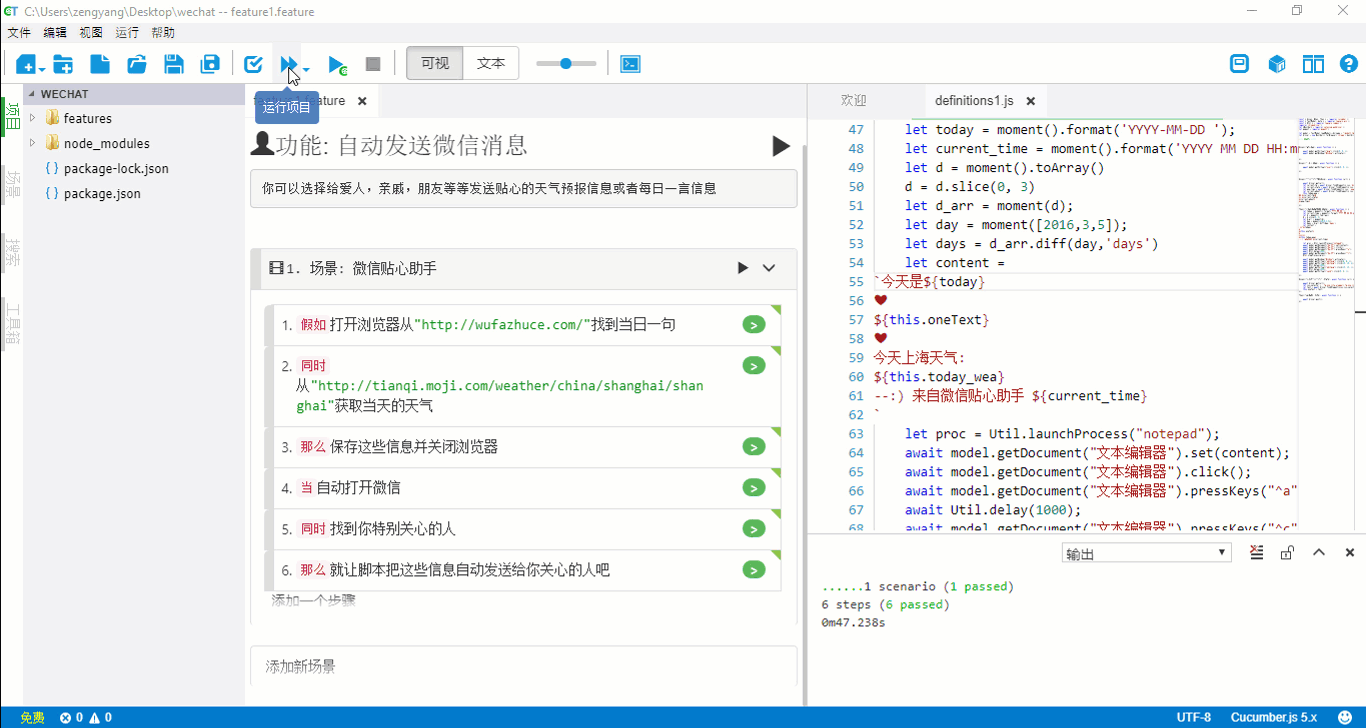This screenshot has height=728, width=1366.
Task: Click green arrow on step 1
Action: 754,325
